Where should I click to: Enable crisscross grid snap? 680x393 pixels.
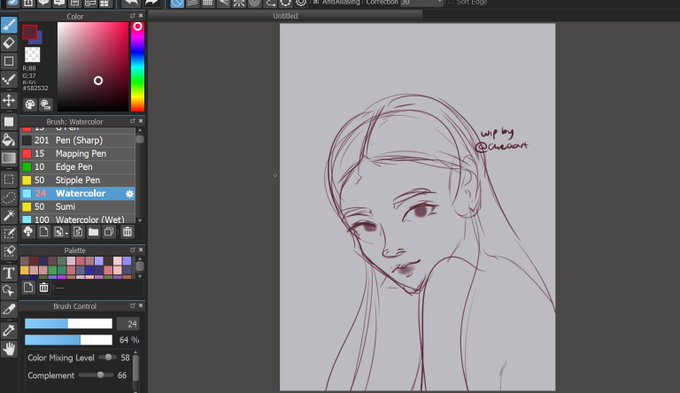208,3
